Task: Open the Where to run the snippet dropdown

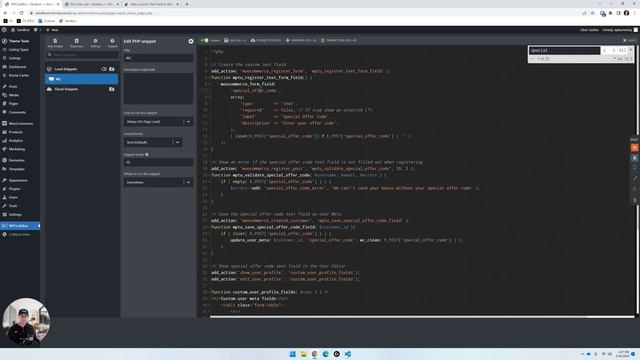Action: pyautogui.click(x=158, y=182)
